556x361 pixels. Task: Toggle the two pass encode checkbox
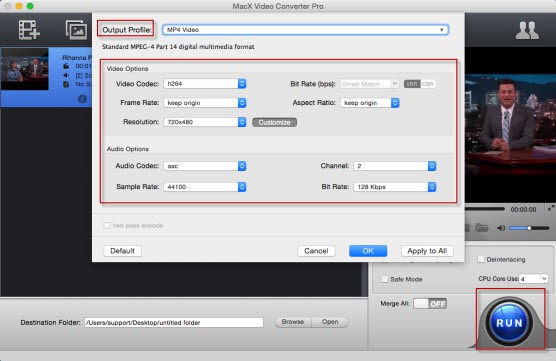107,226
